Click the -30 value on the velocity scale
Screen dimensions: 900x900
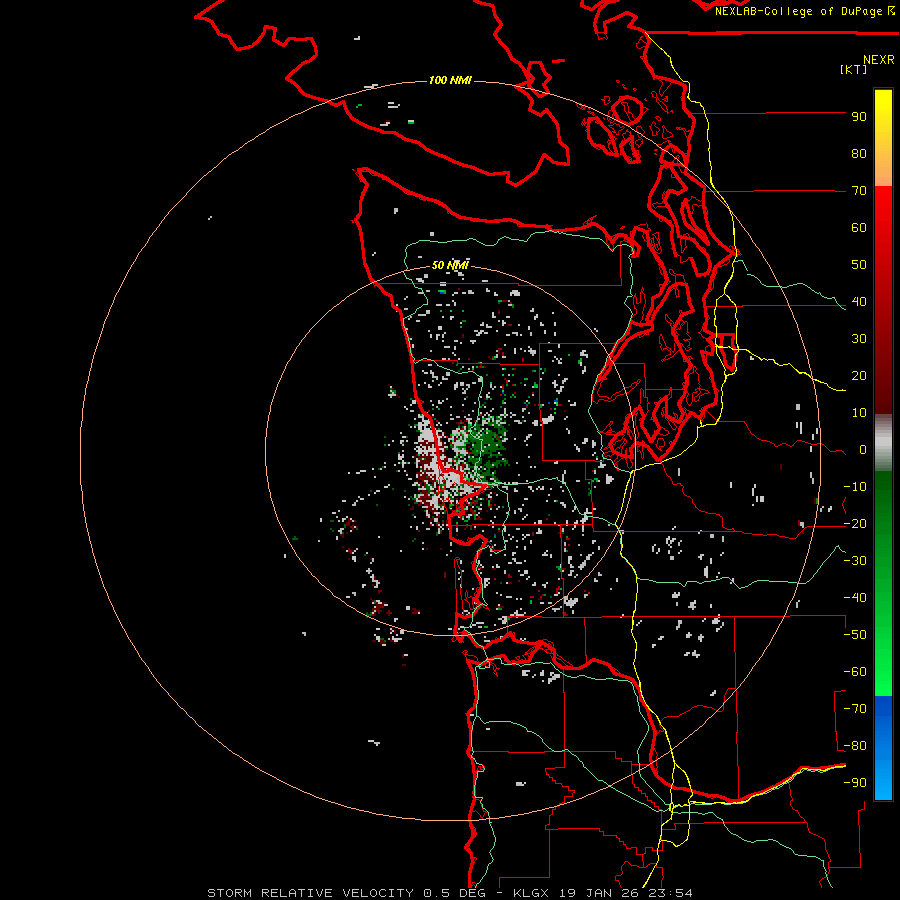click(x=855, y=561)
